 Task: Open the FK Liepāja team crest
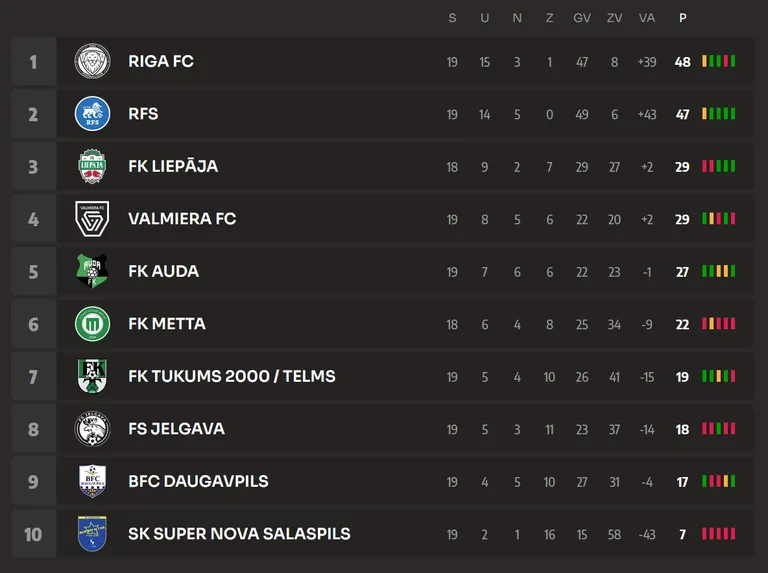[x=92, y=166]
